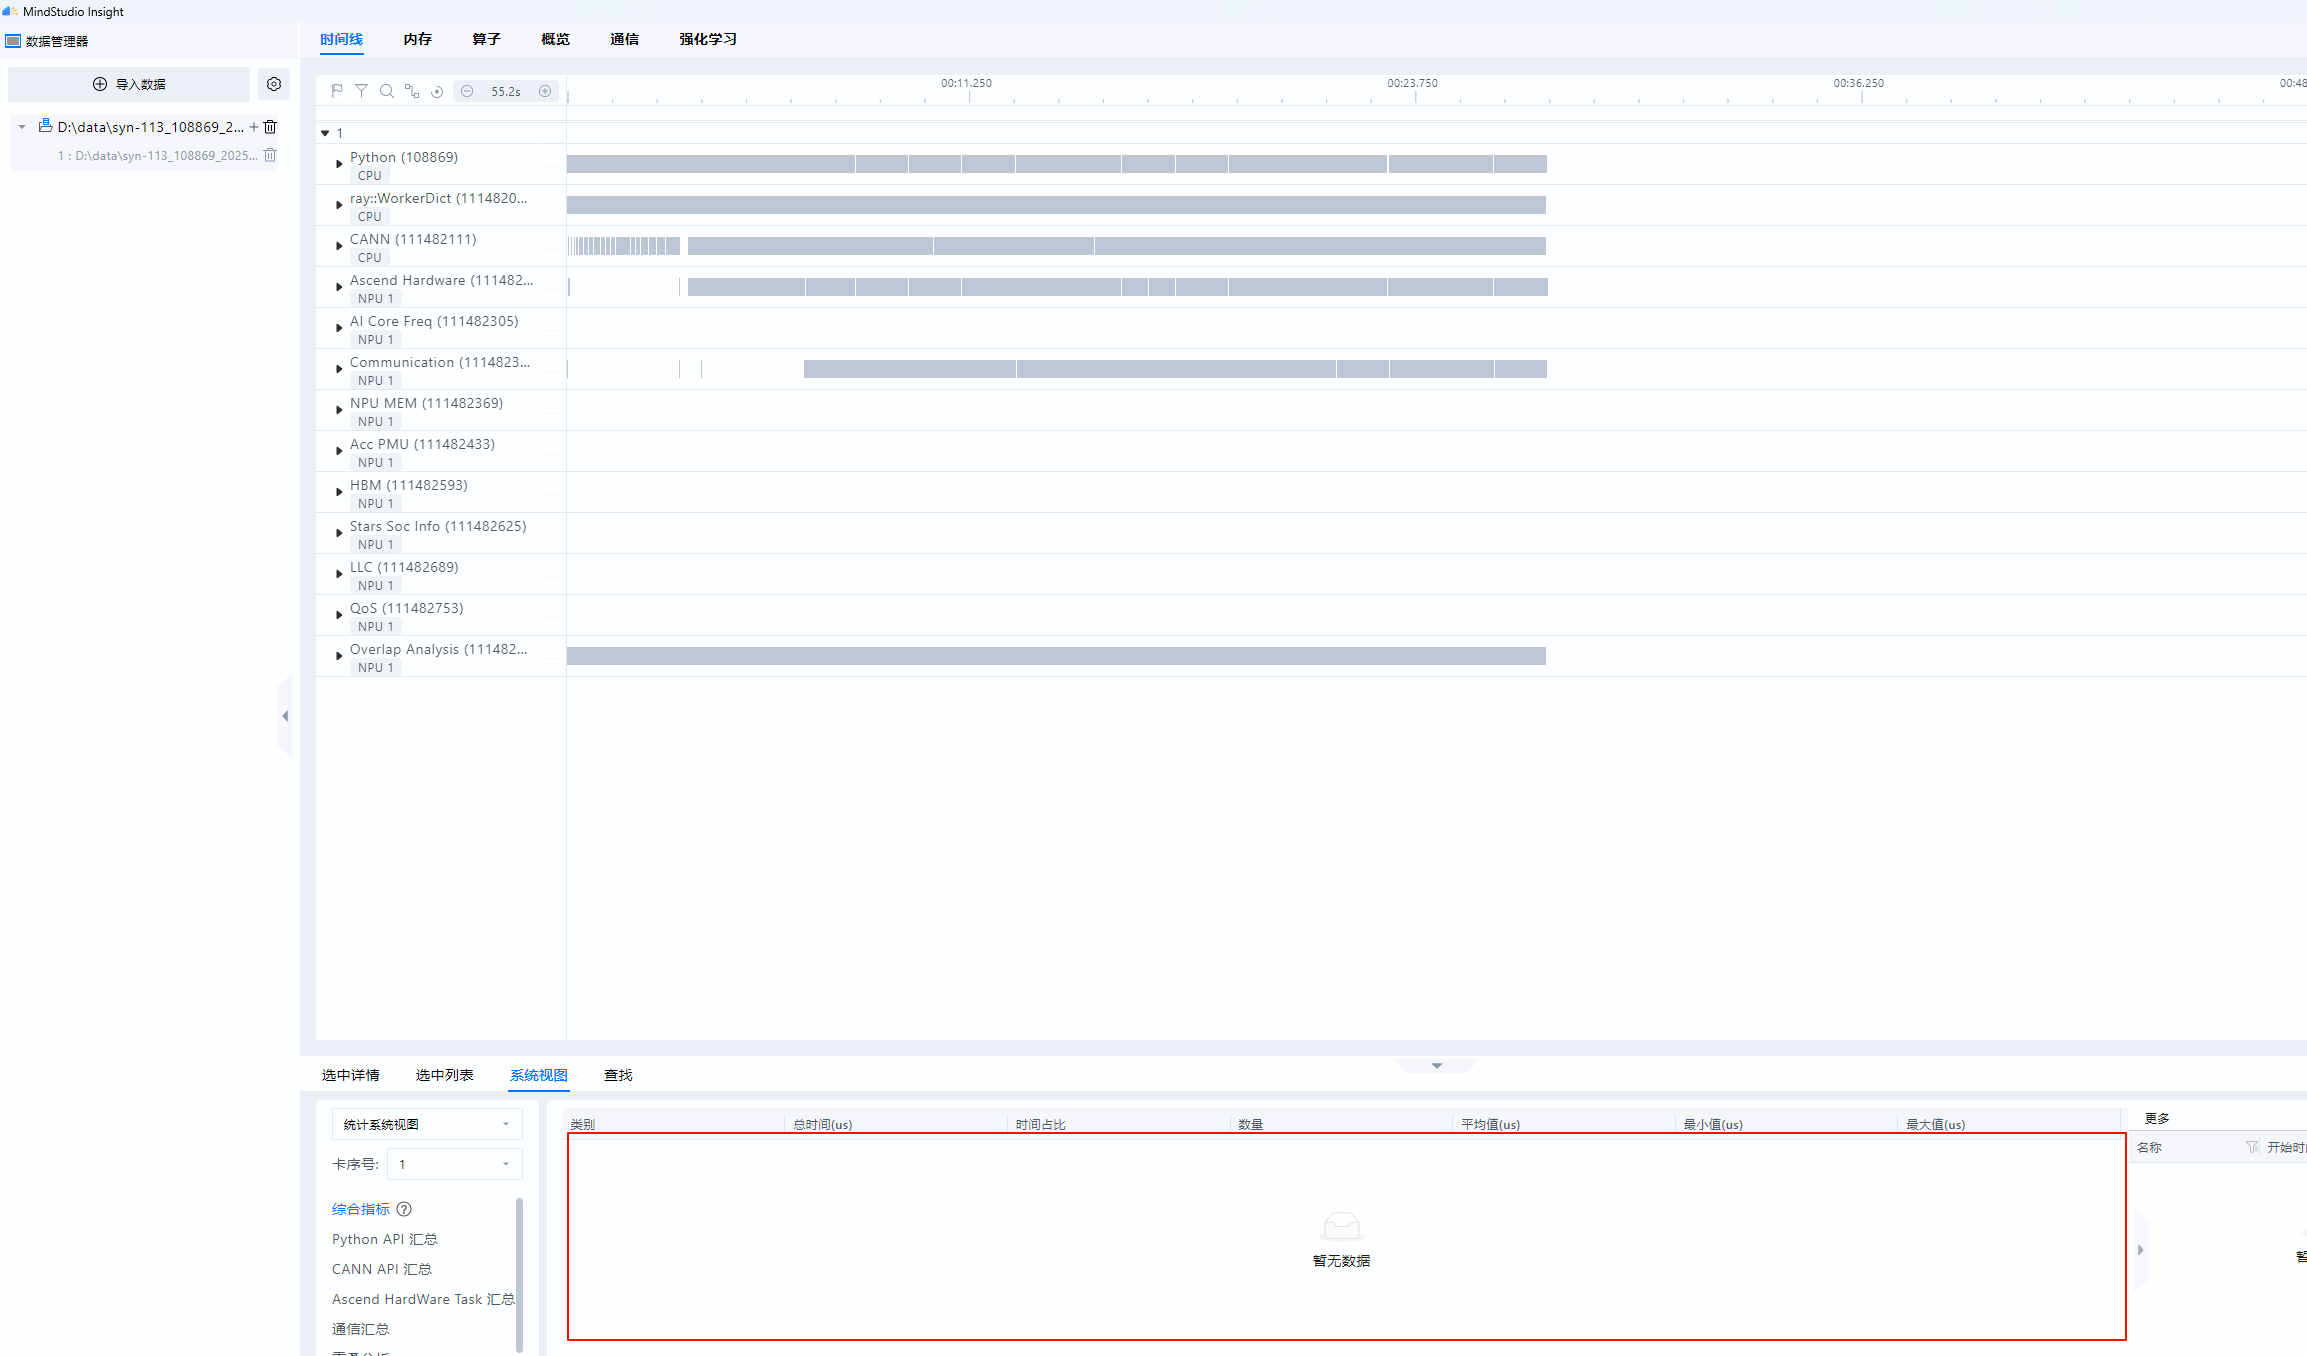Click the connection lines icon in timeline toolbar
The image size is (2307, 1356).
412,91
